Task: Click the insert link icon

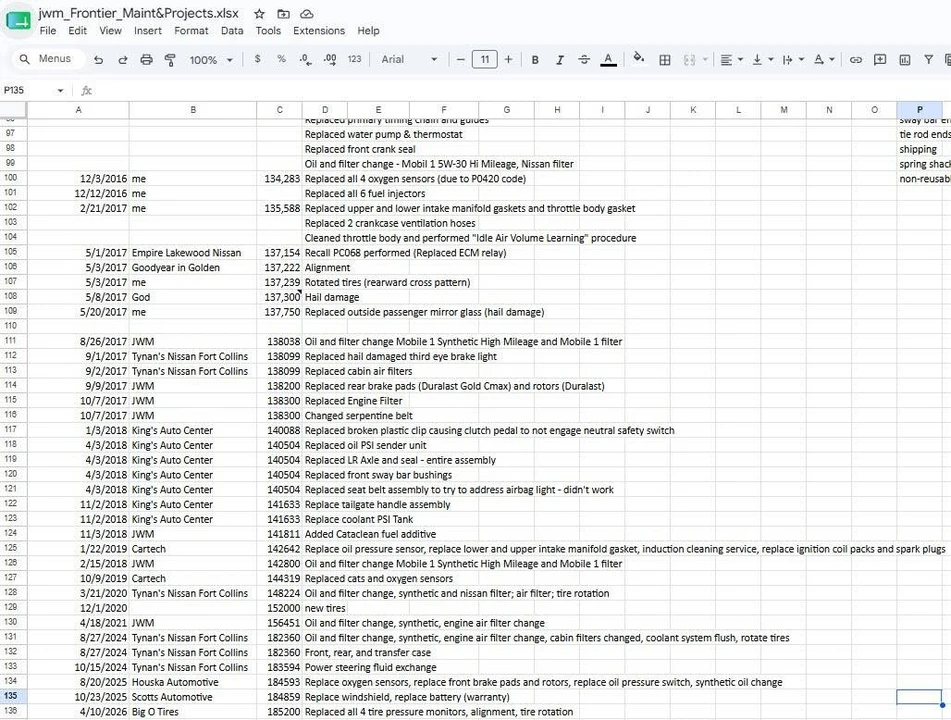Action: 856,59
